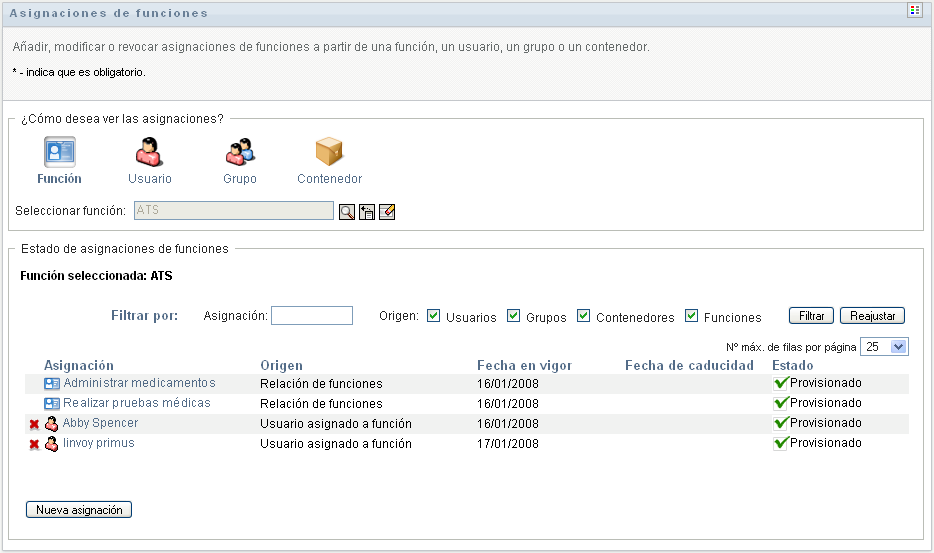This screenshot has height=553, width=934.
Task: Click the user icon beside Abby Spencer
Action: tap(52, 424)
